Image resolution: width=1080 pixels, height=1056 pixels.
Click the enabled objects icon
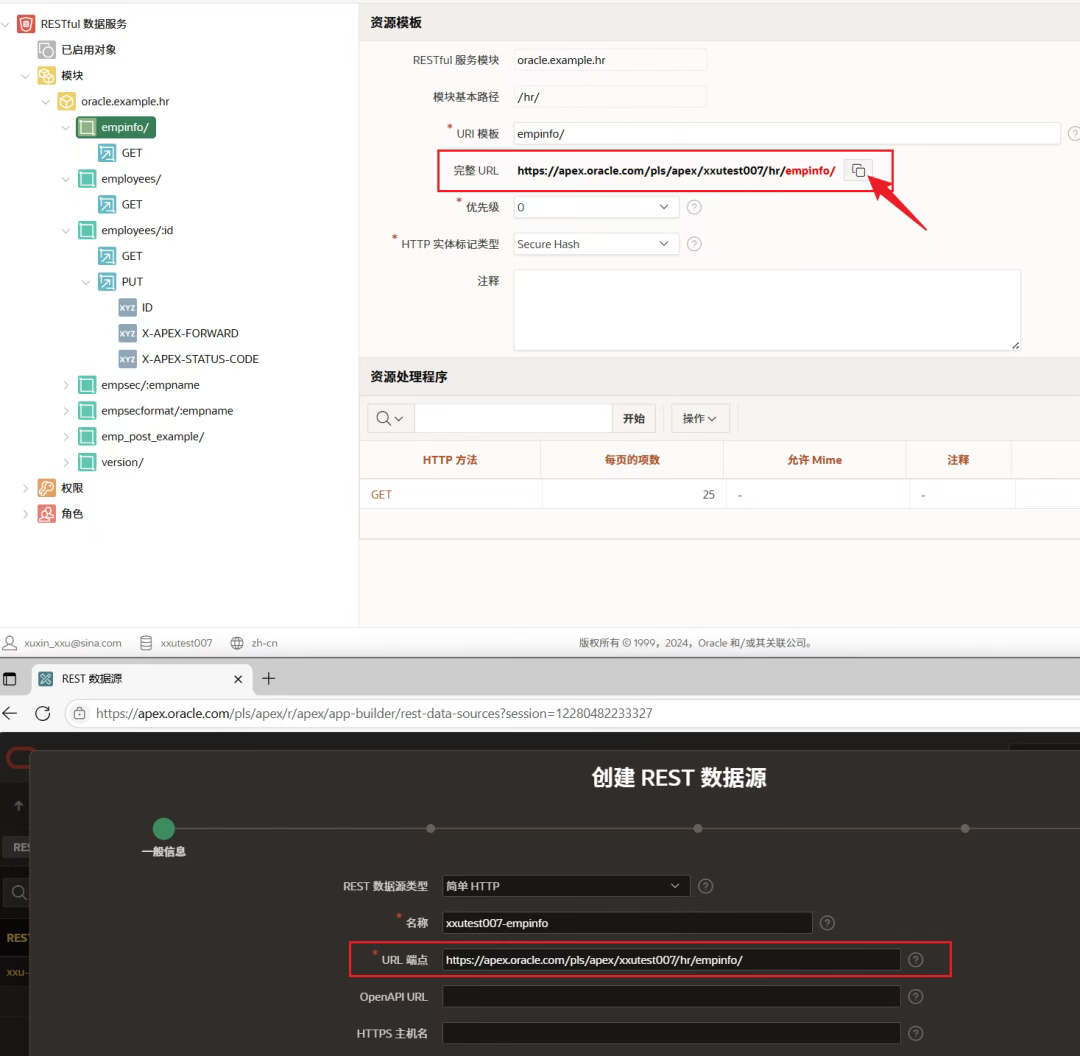click(46, 50)
